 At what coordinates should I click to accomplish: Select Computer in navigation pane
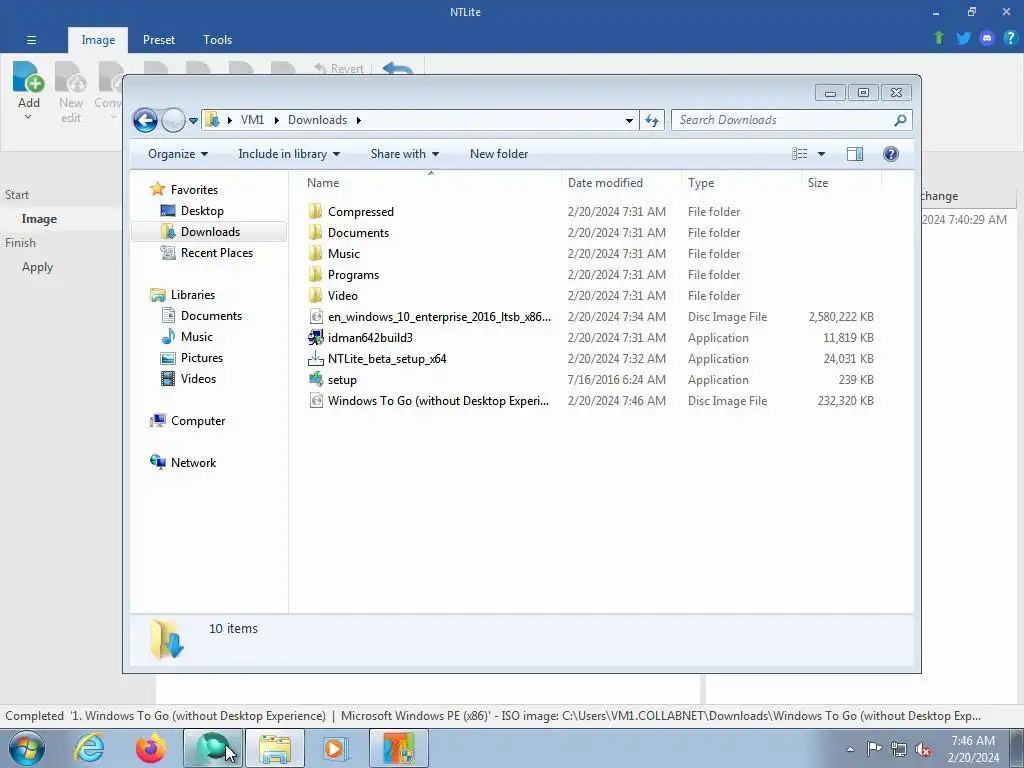click(197, 421)
